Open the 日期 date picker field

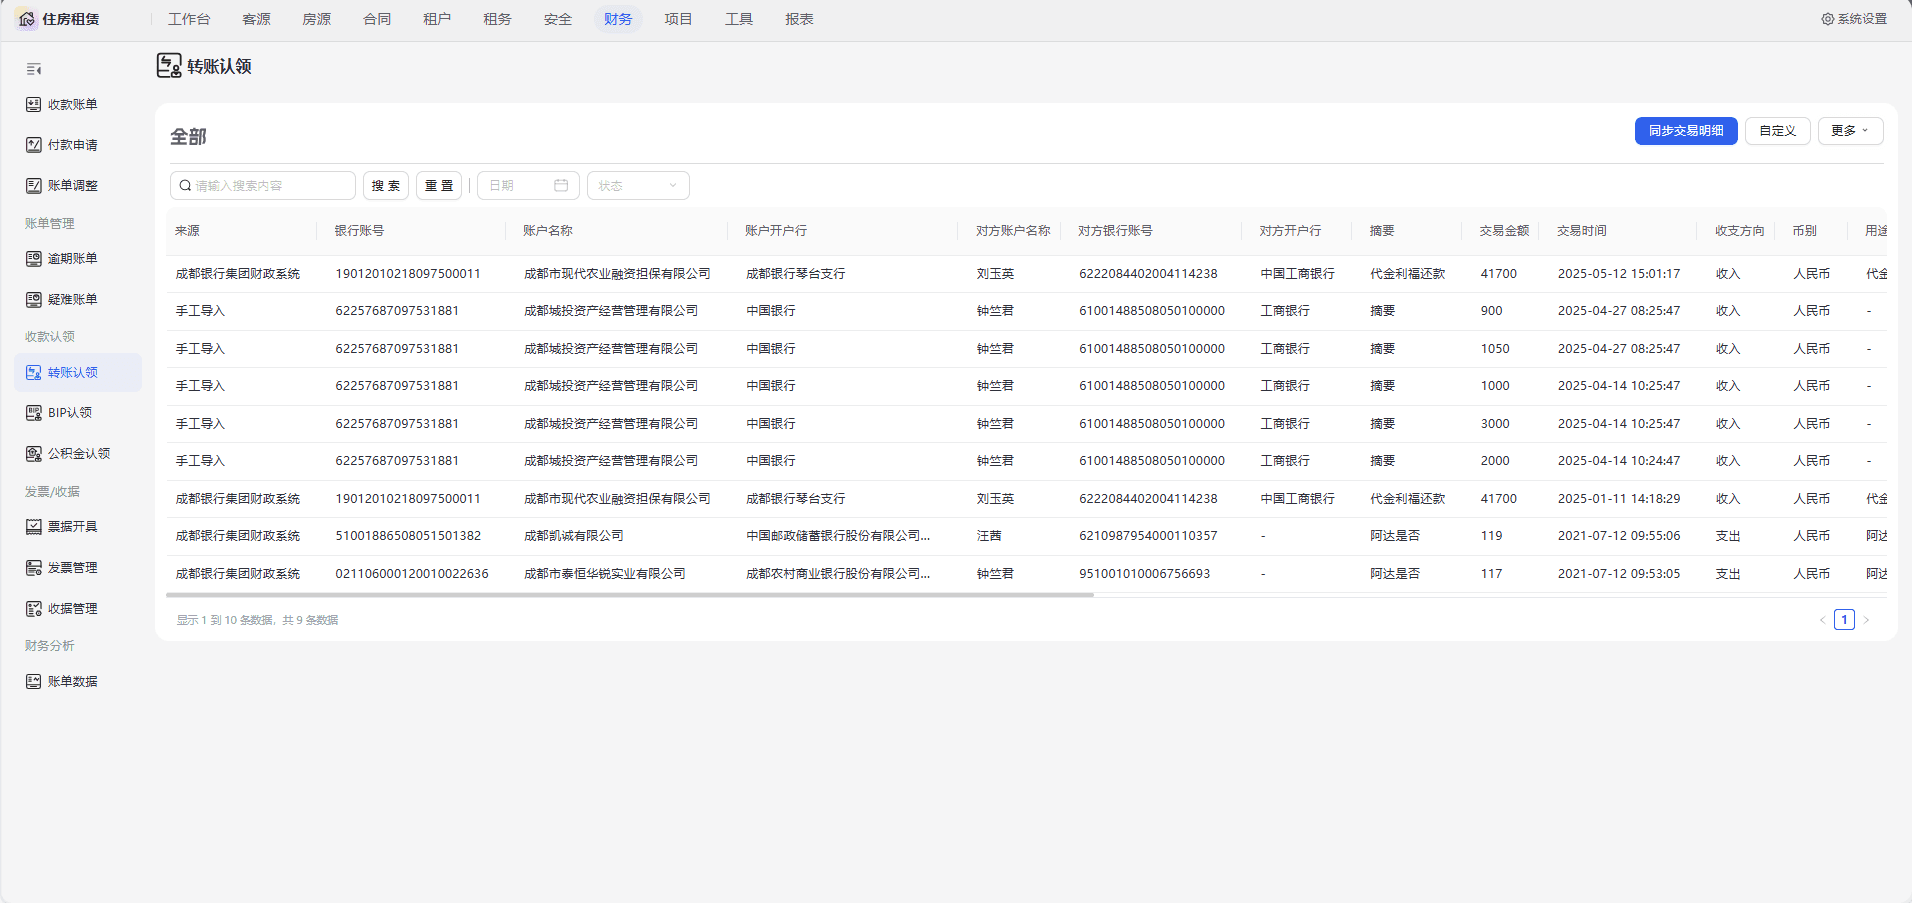[528, 186]
